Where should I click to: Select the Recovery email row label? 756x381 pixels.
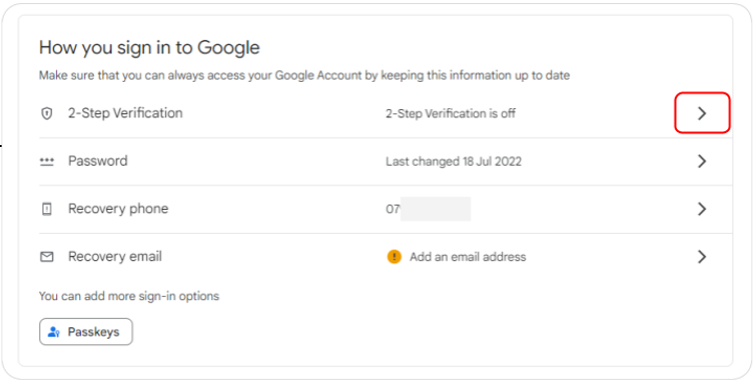115,256
